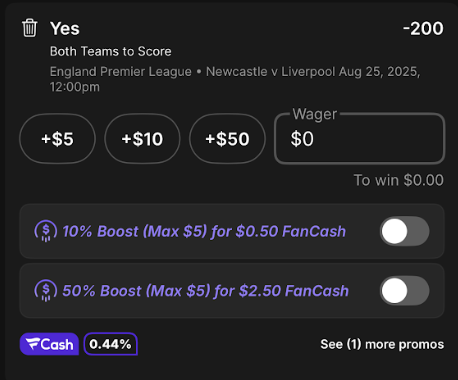Click the Both Teams to Score market label
This screenshot has height=380, width=458.
111,51
